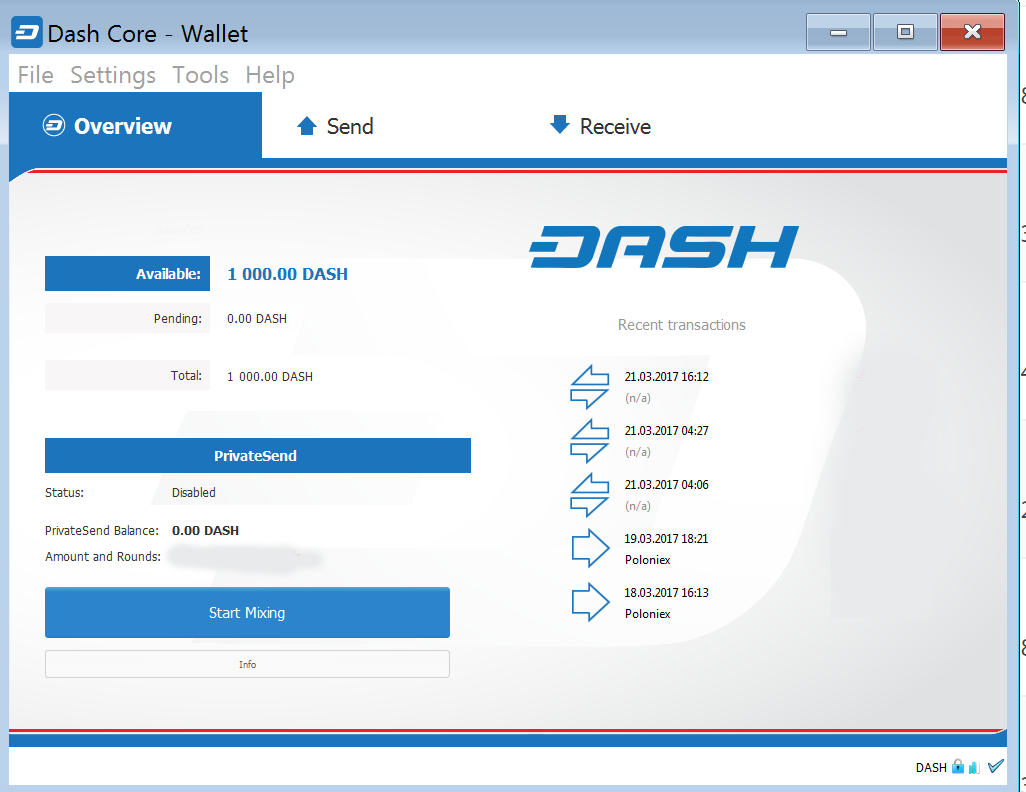Go to the Send tab
This screenshot has height=792, width=1026.
point(335,126)
